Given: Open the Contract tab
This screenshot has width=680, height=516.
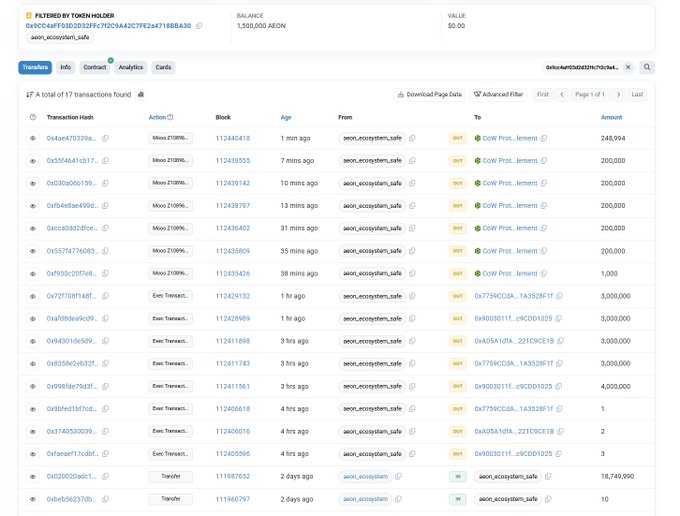Looking at the screenshot, I should tap(95, 67).
